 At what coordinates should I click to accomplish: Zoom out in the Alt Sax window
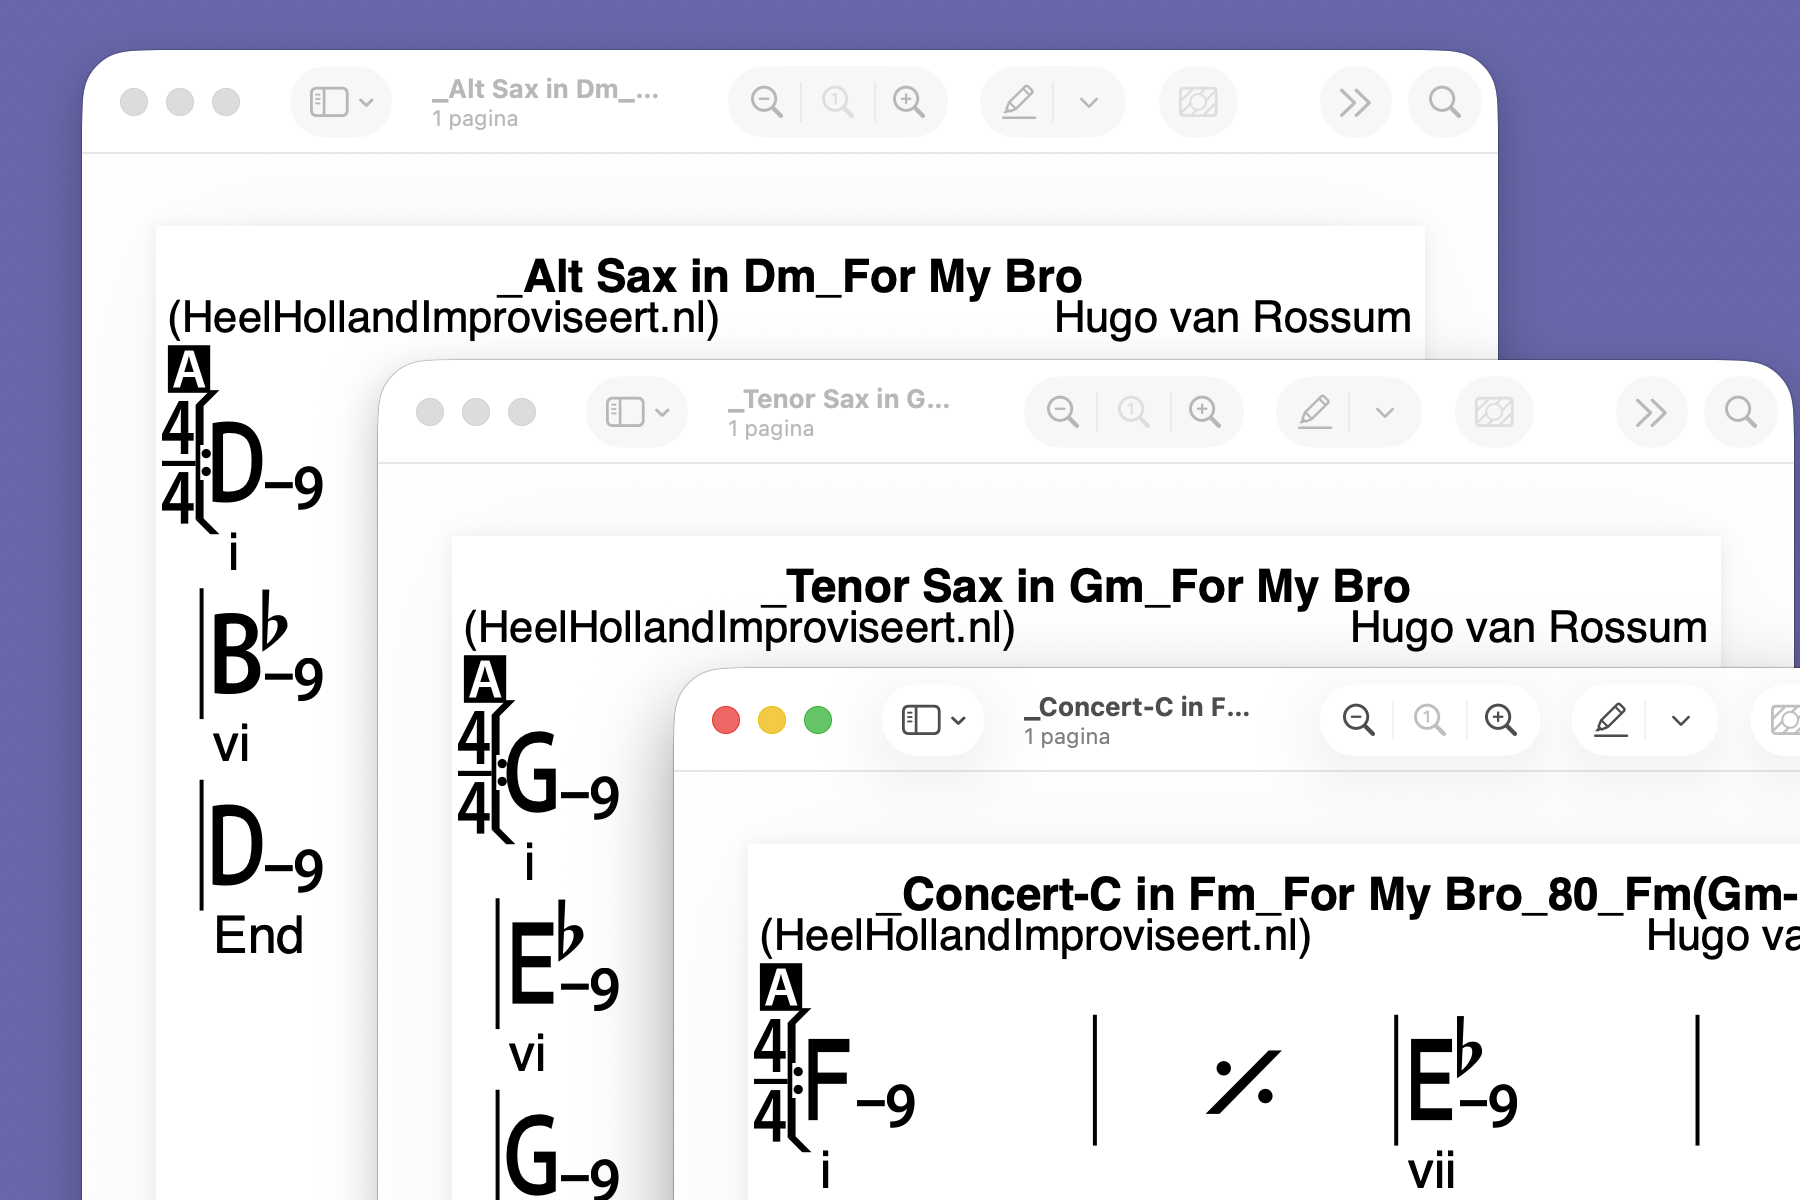767,102
